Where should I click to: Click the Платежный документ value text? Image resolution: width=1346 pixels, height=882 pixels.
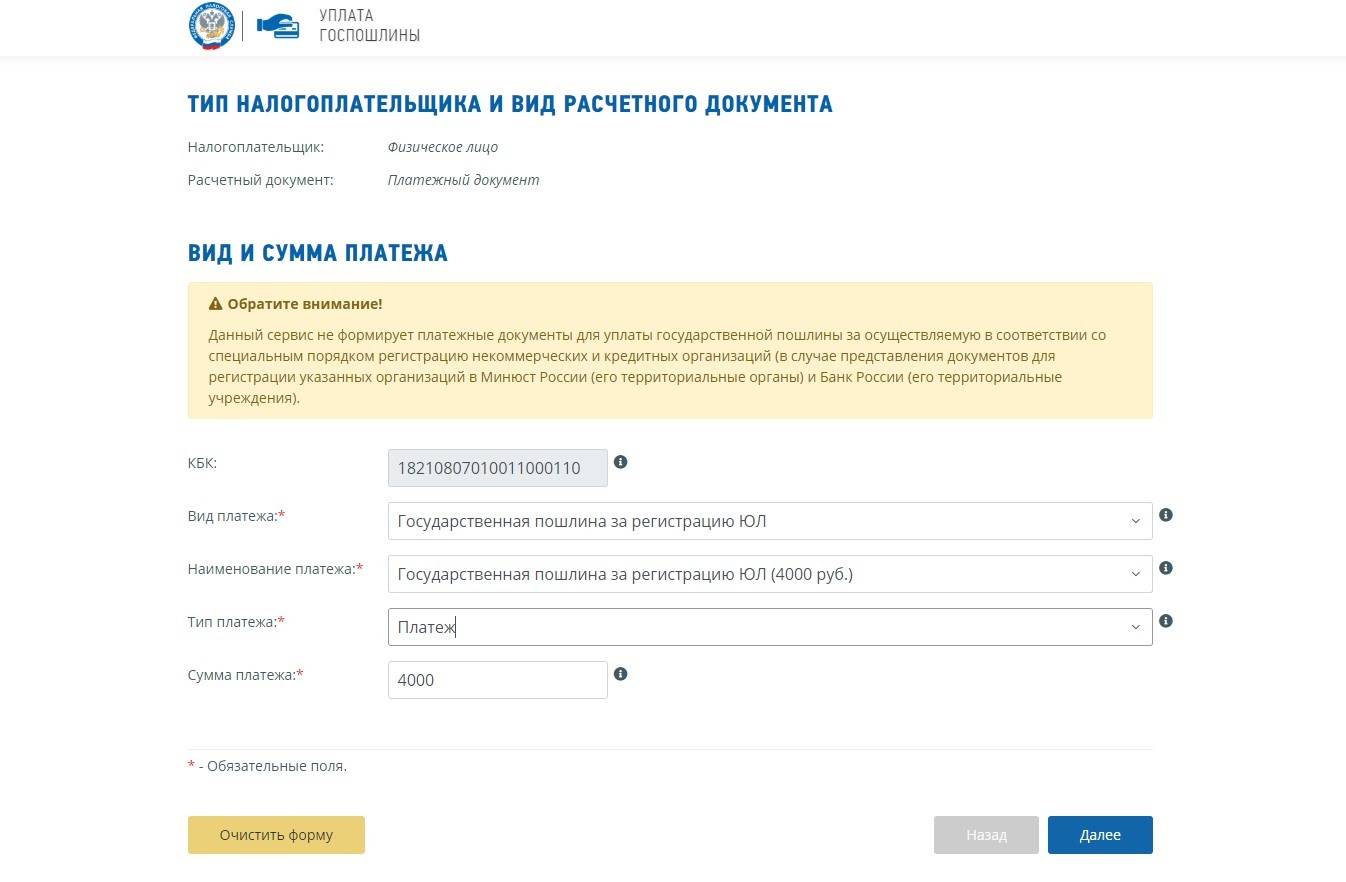coord(463,180)
